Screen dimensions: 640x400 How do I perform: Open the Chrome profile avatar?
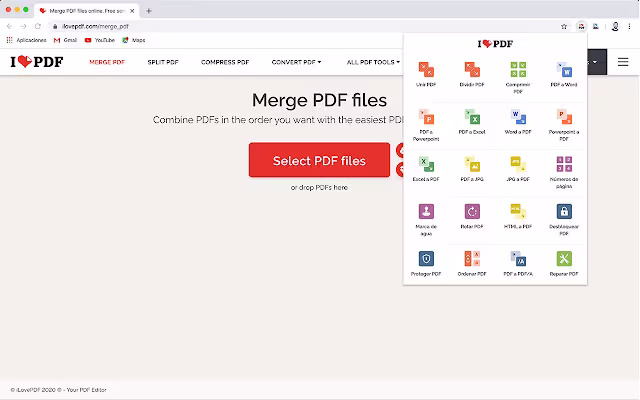click(x=615, y=27)
